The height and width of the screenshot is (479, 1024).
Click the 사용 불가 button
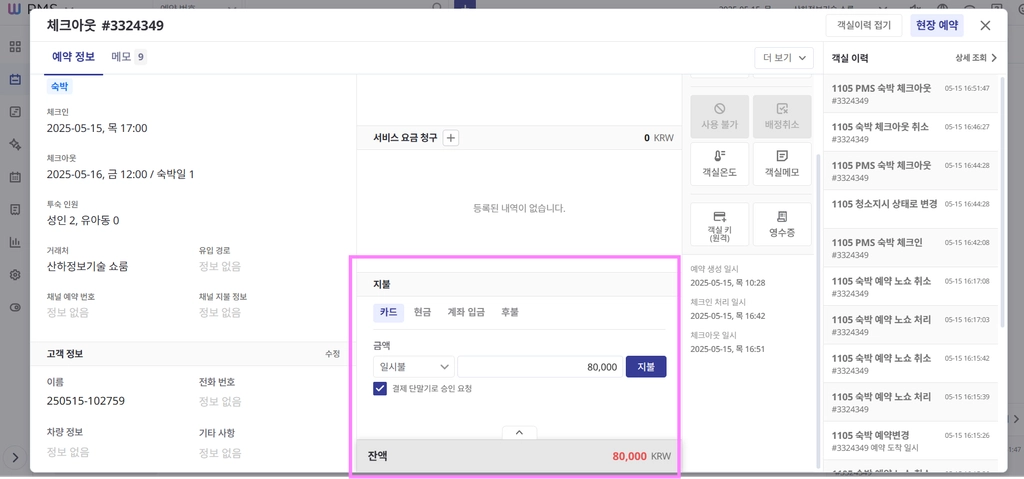point(719,116)
